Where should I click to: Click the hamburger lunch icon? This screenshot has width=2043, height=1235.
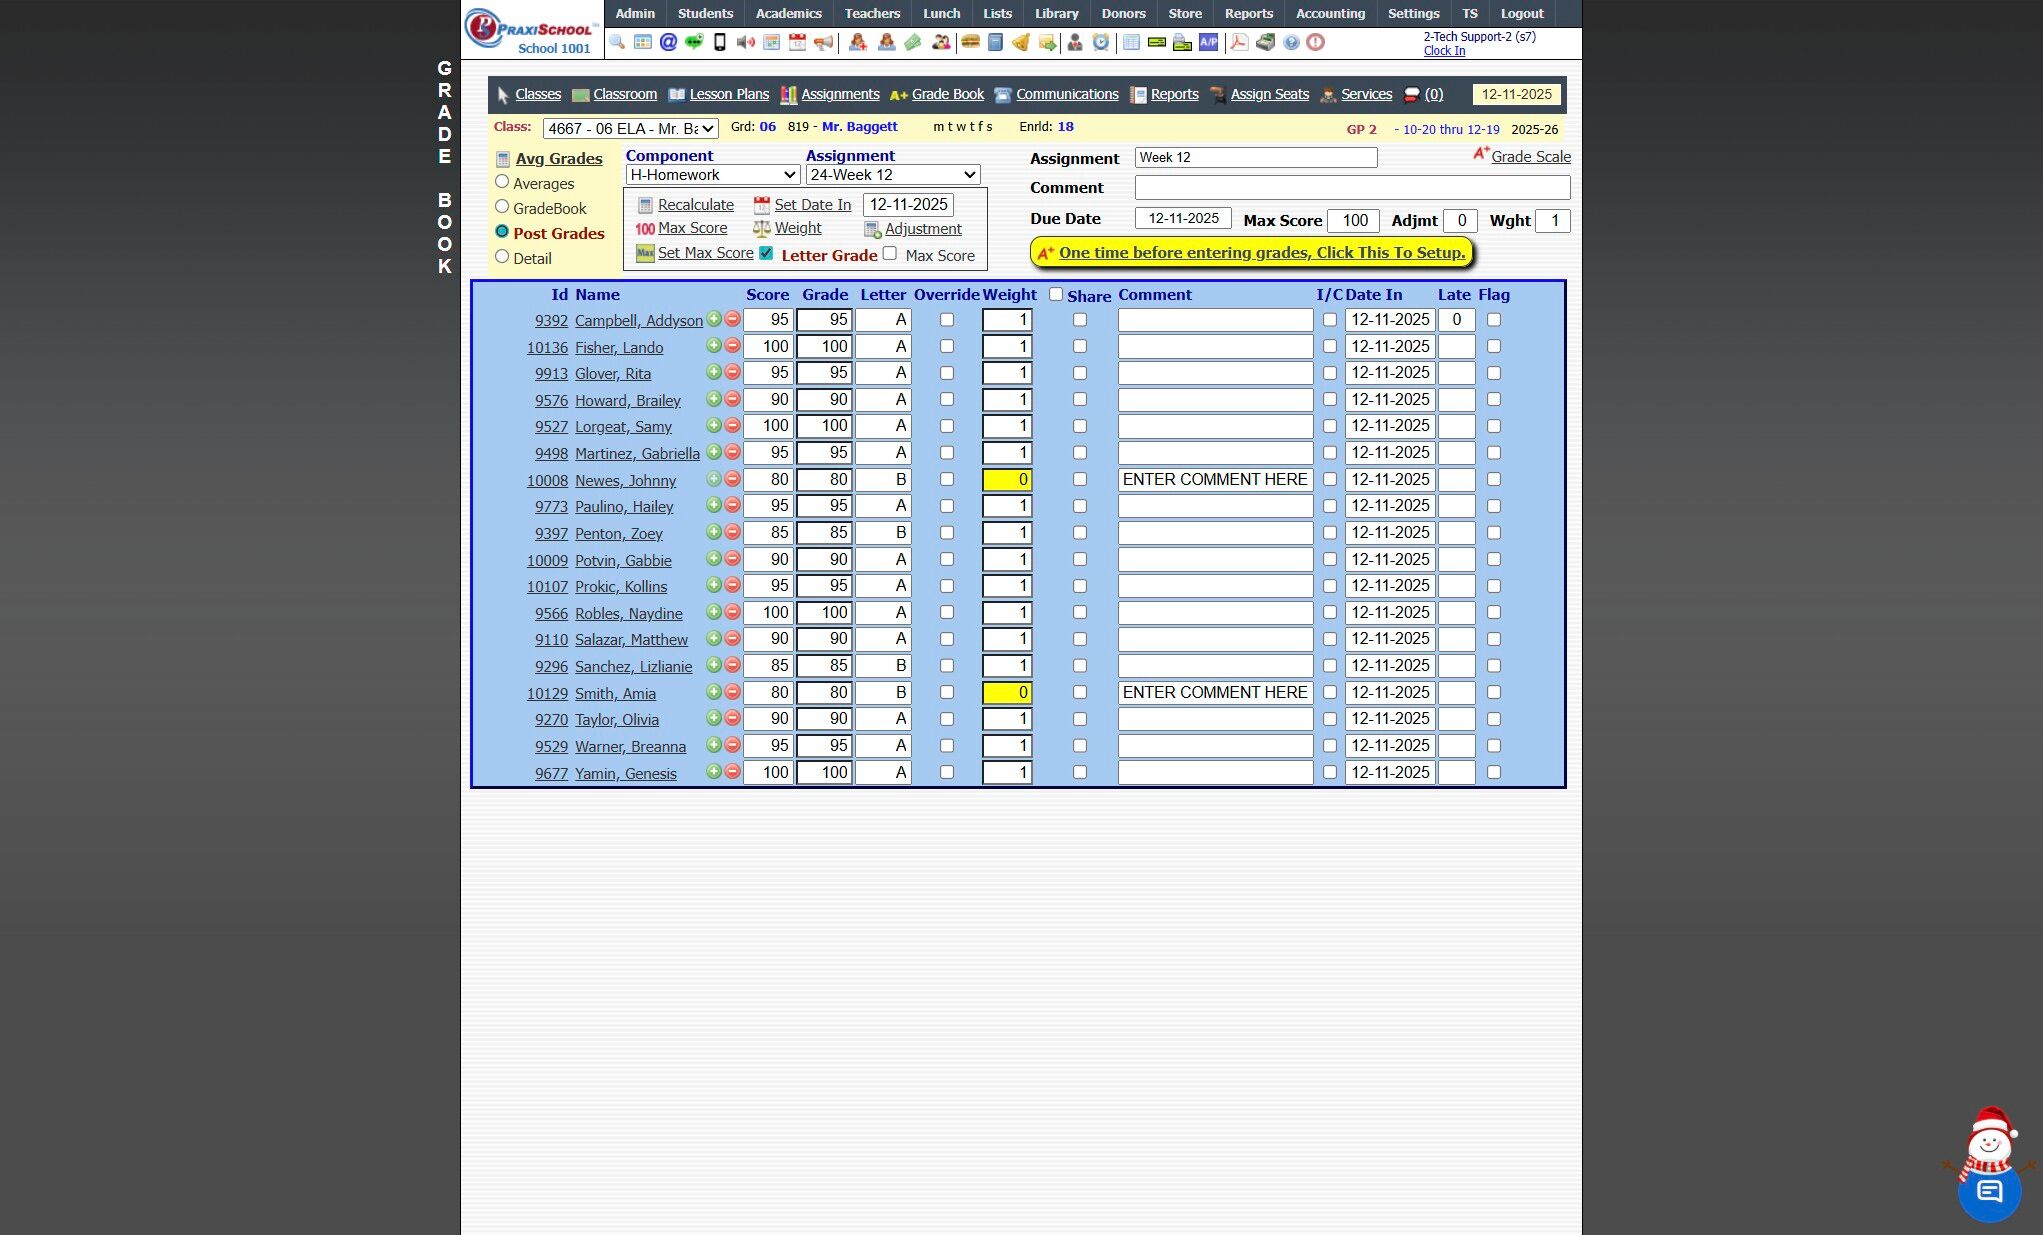coord(969,42)
